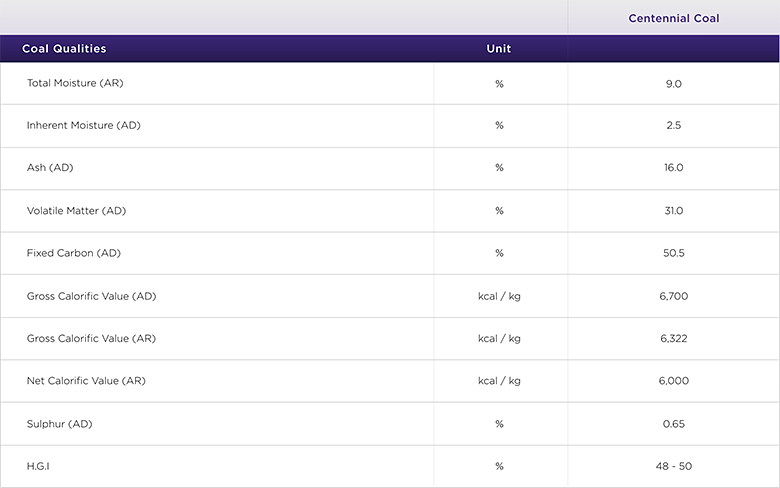The width and height of the screenshot is (780, 488).
Task: Click the % unit in Volatile Matter row
Action: point(499,211)
